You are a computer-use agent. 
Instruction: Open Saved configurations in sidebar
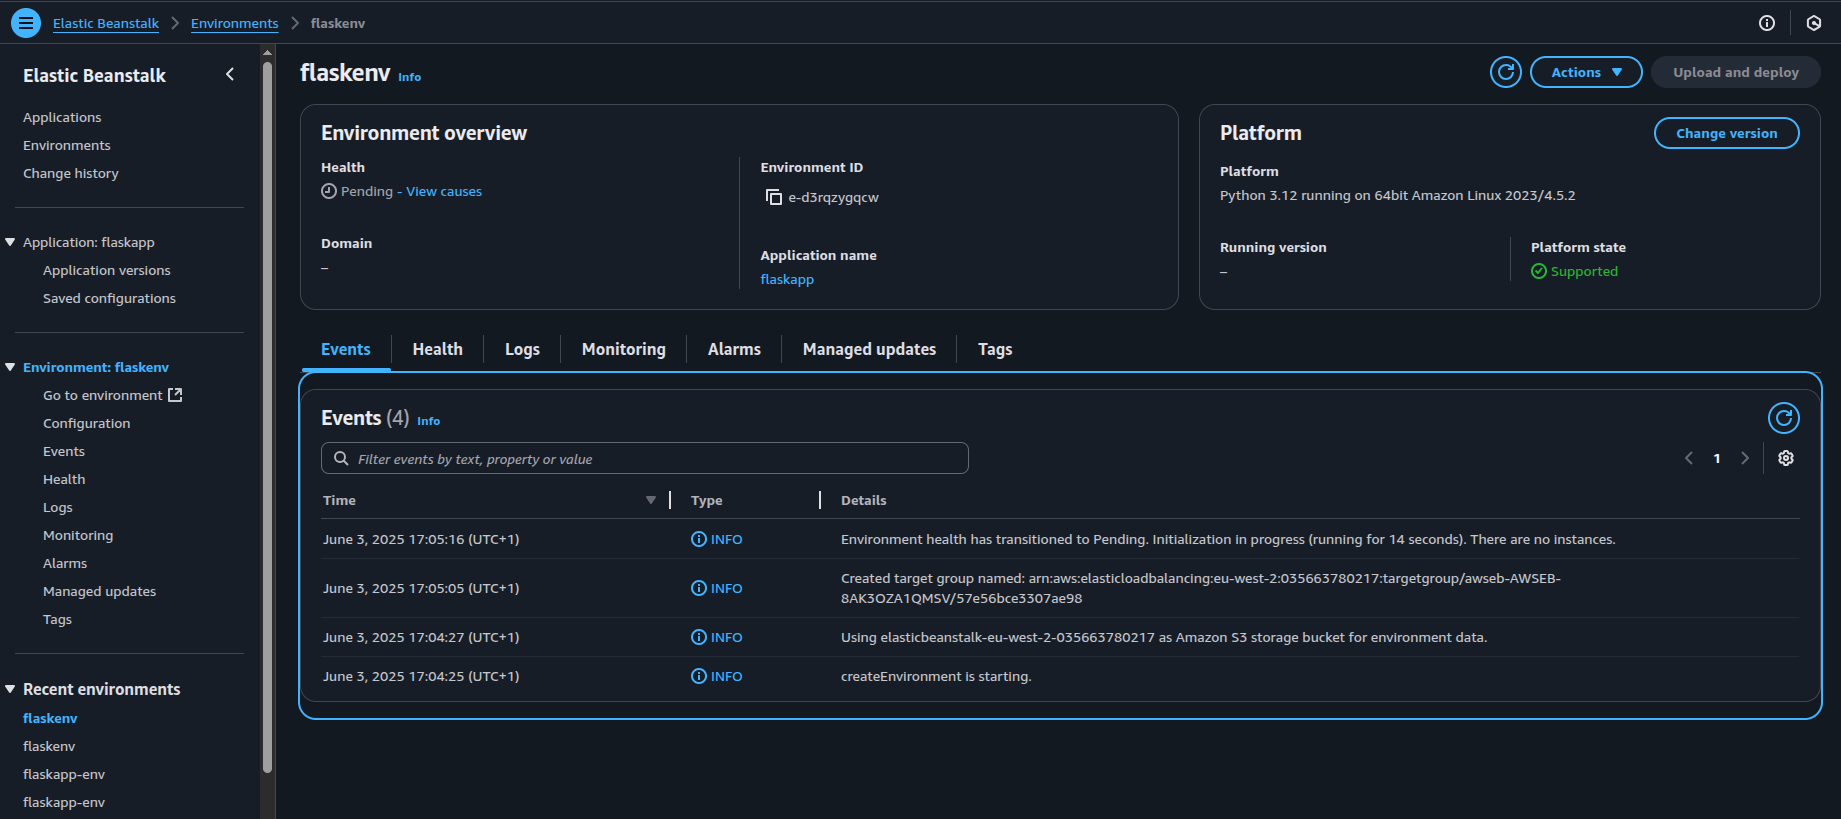109,298
